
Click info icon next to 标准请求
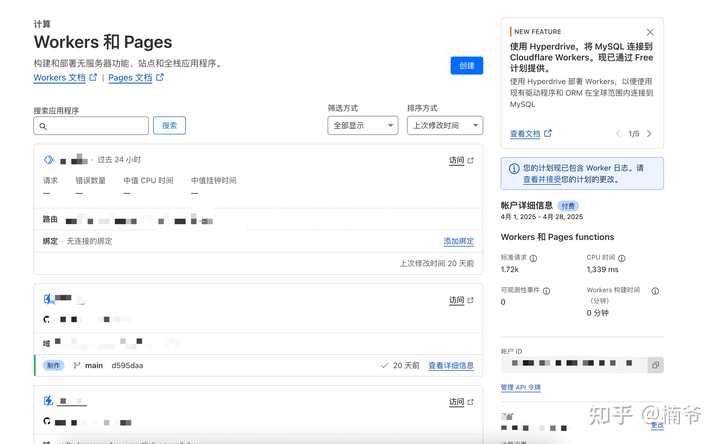[x=533, y=259]
